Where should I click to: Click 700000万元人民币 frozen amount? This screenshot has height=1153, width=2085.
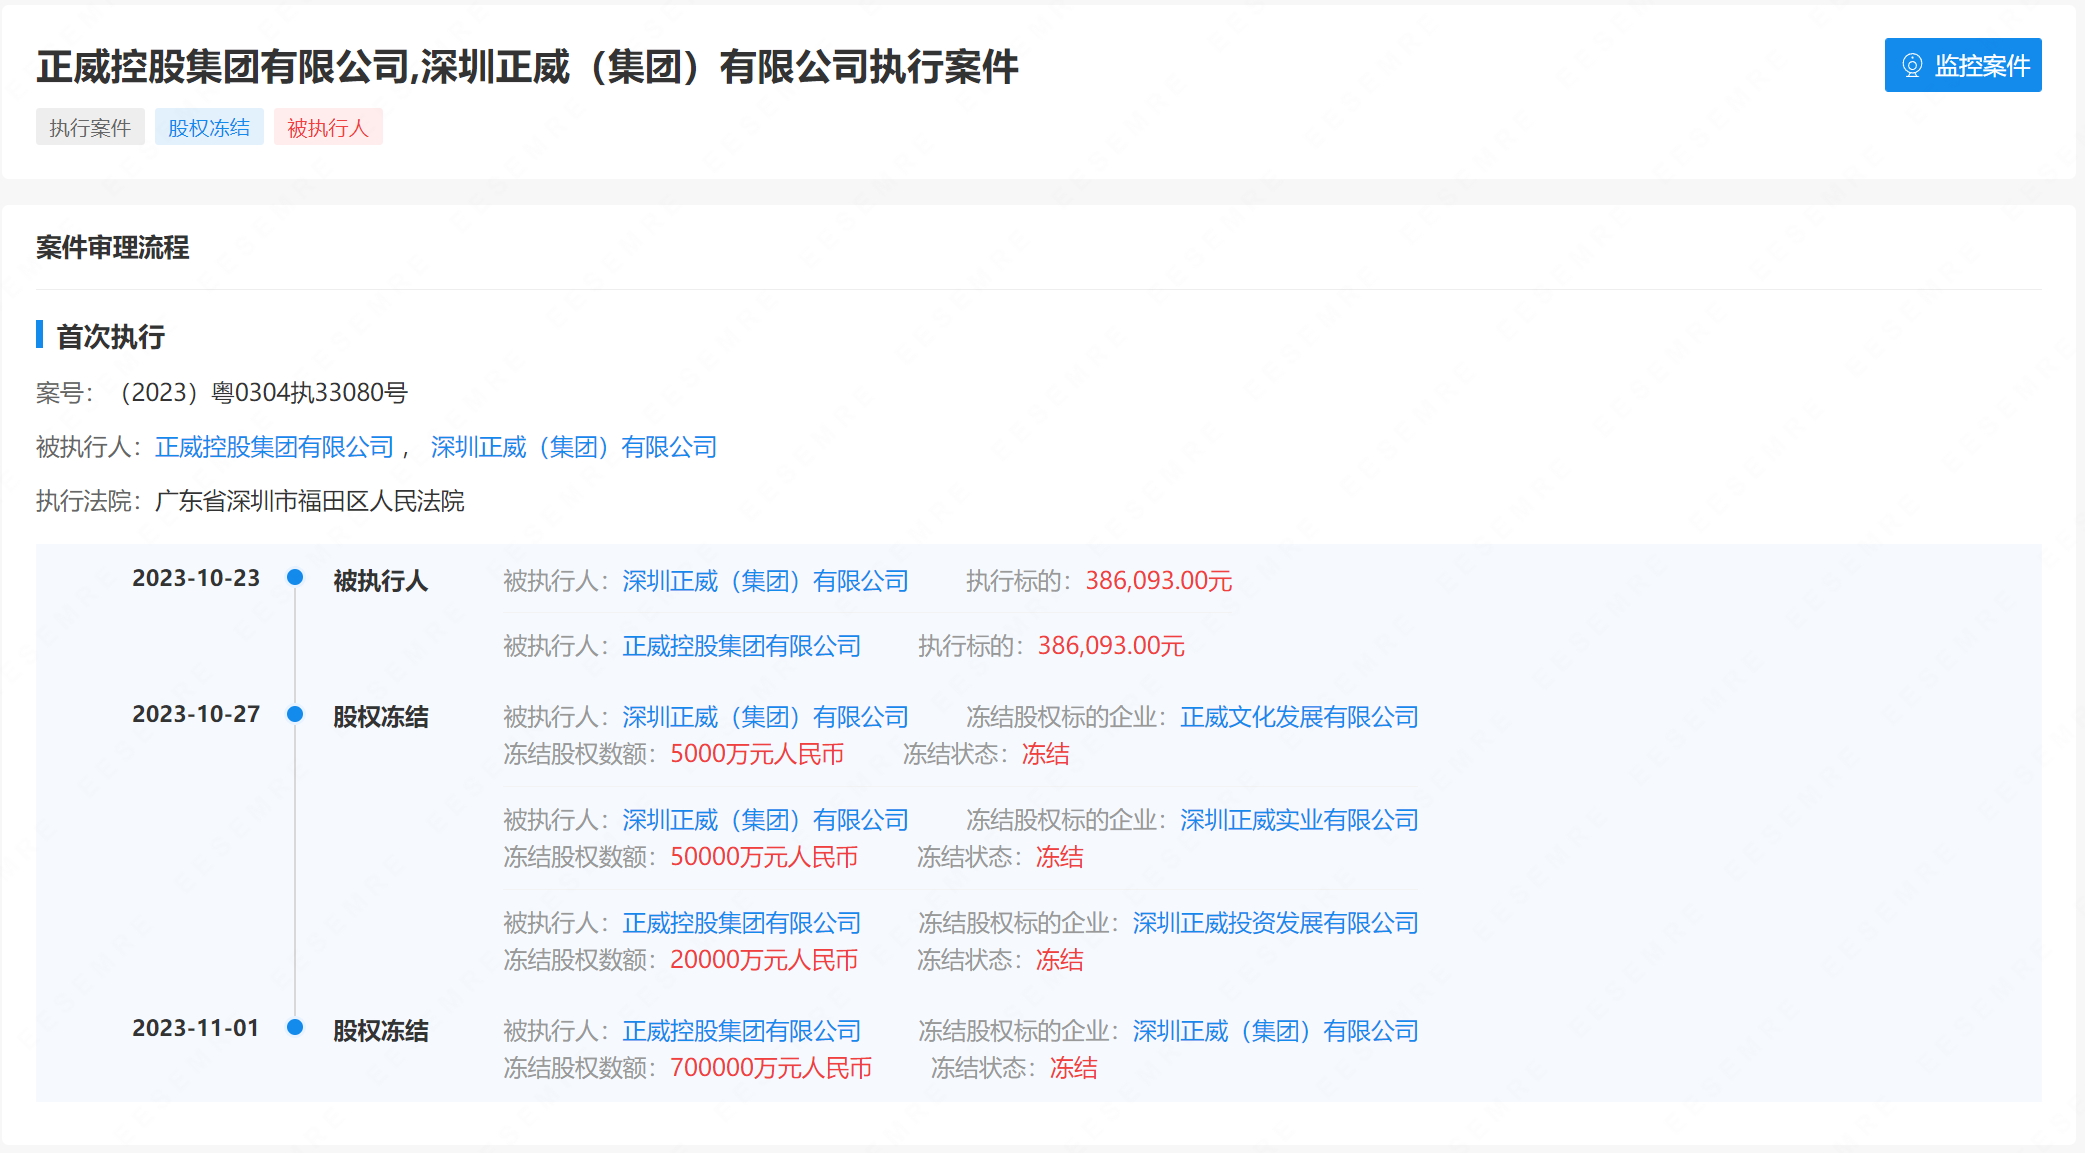[771, 1068]
